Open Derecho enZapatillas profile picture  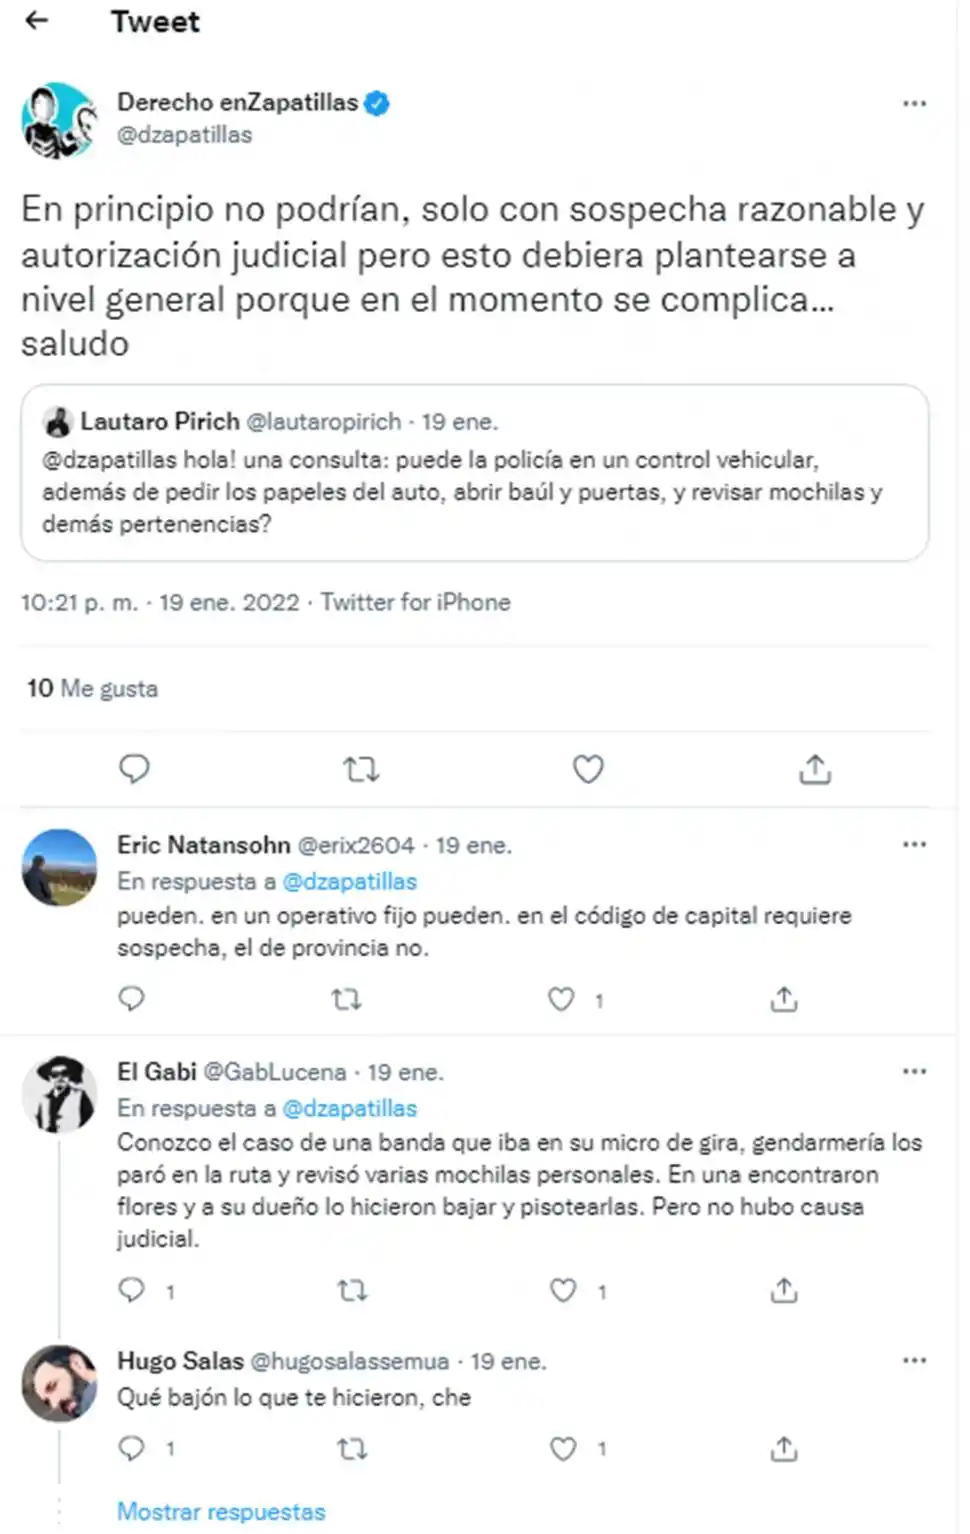(x=59, y=121)
